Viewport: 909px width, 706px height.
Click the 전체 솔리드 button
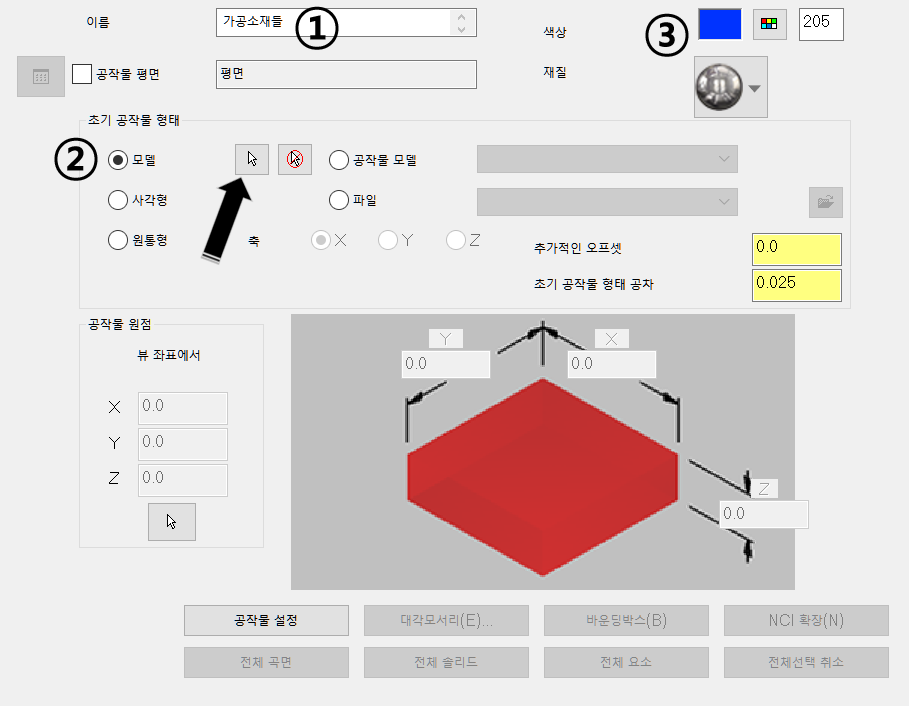tap(446, 662)
